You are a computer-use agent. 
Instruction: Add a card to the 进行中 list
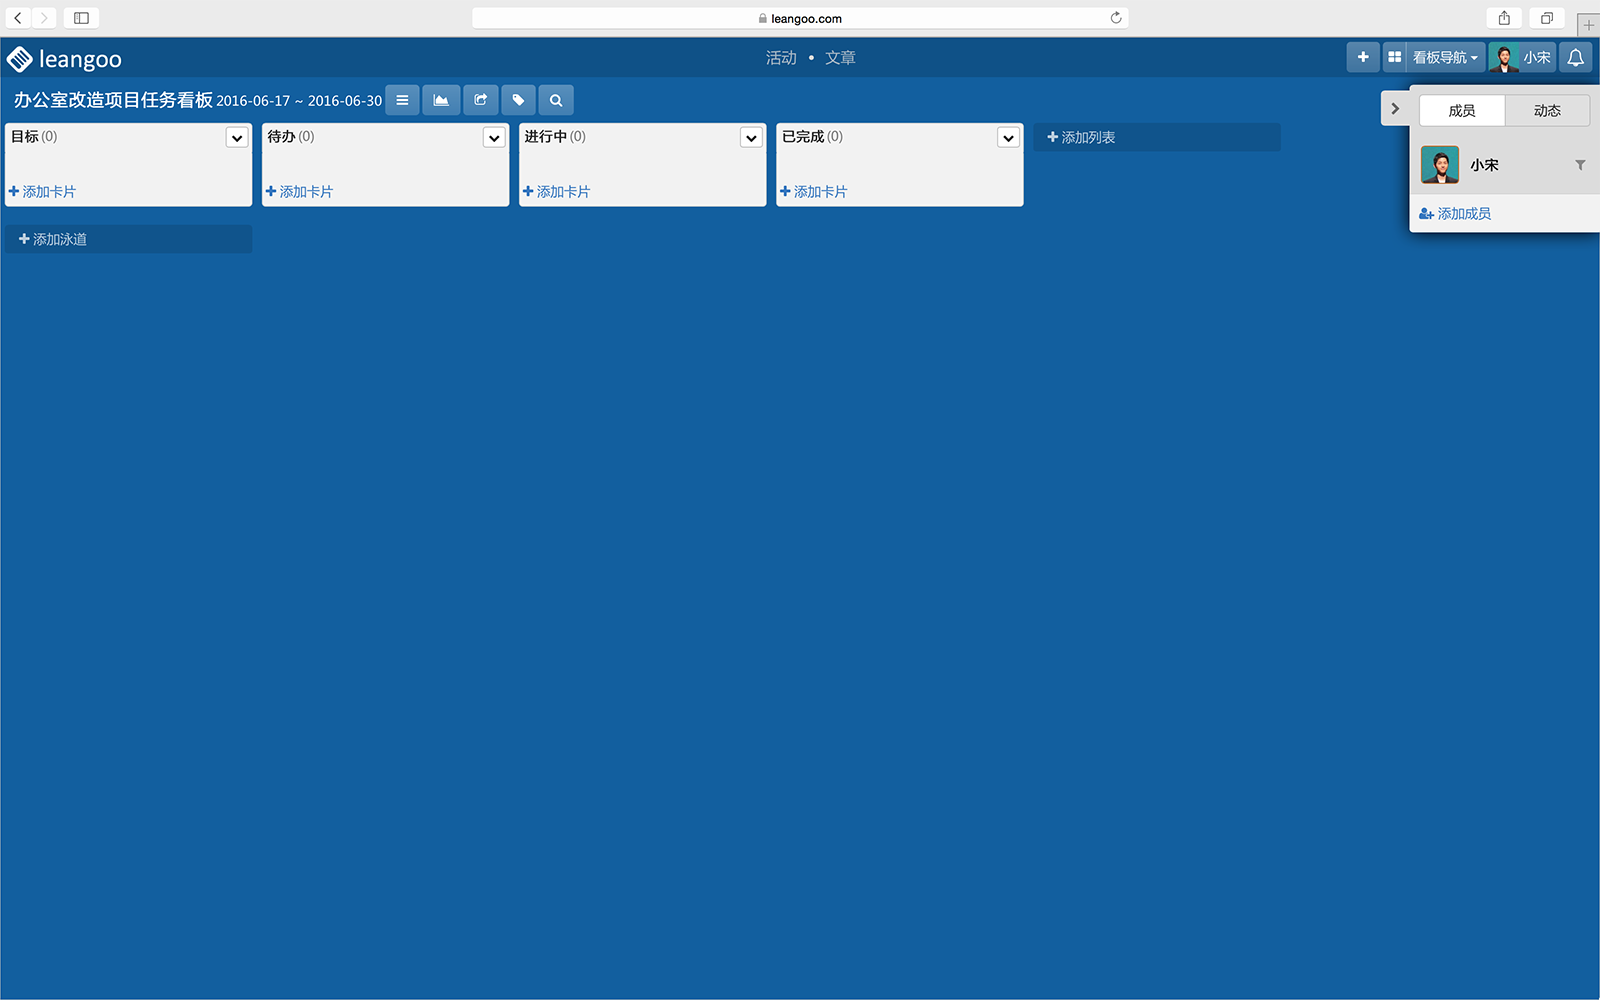tap(556, 191)
